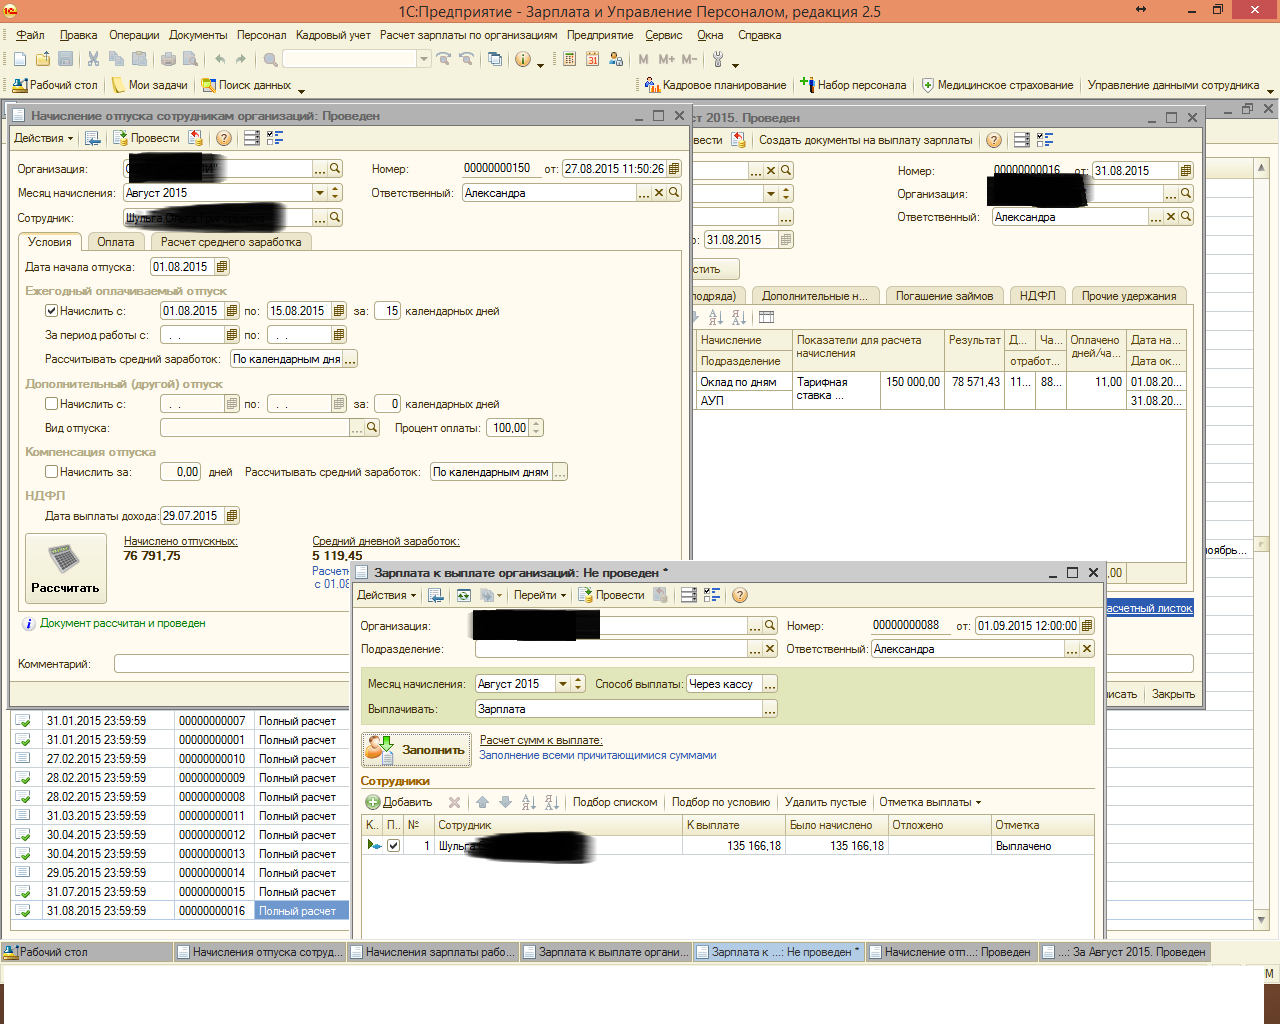
Task: Enable Начислить за checkbox under Компенсация отпуска
Action: (52, 472)
